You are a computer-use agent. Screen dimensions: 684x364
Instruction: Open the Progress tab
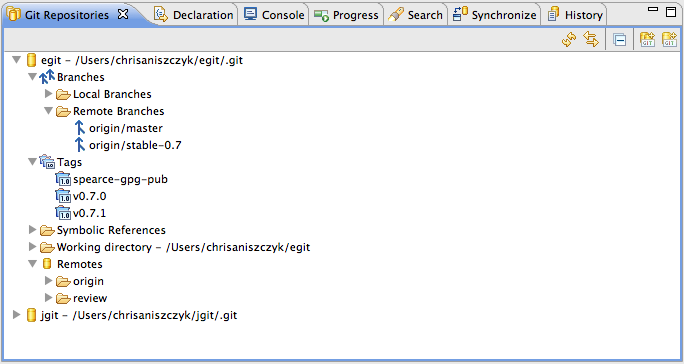coord(346,15)
